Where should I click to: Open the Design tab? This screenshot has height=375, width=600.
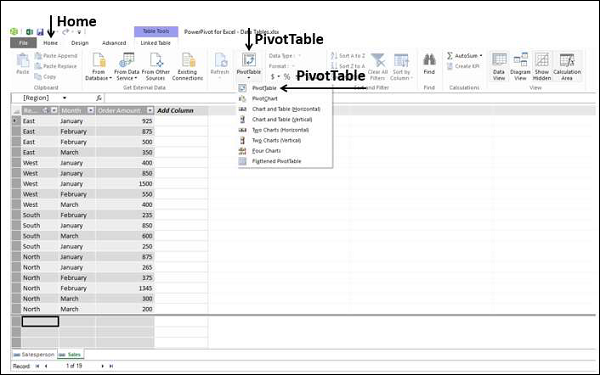[80, 43]
